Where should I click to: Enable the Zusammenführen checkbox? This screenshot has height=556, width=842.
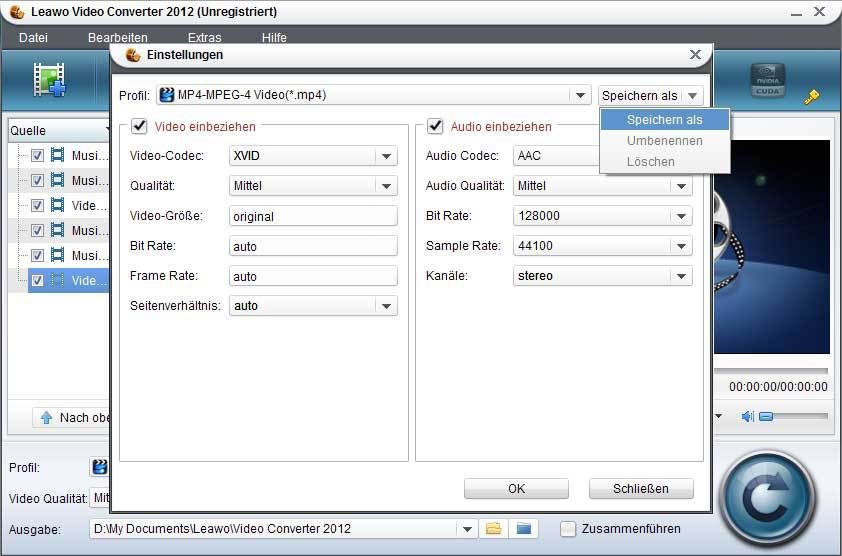pos(568,529)
